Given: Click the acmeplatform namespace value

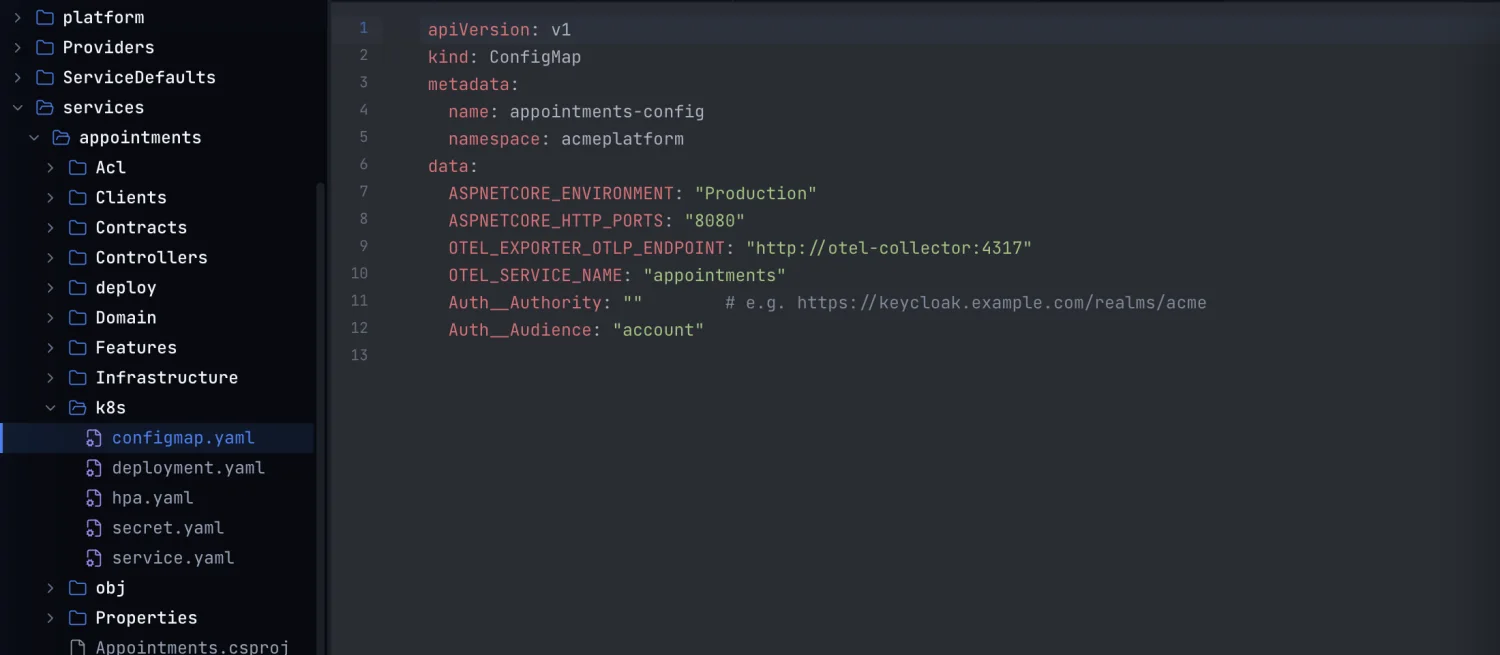Looking at the screenshot, I should (x=622, y=139).
